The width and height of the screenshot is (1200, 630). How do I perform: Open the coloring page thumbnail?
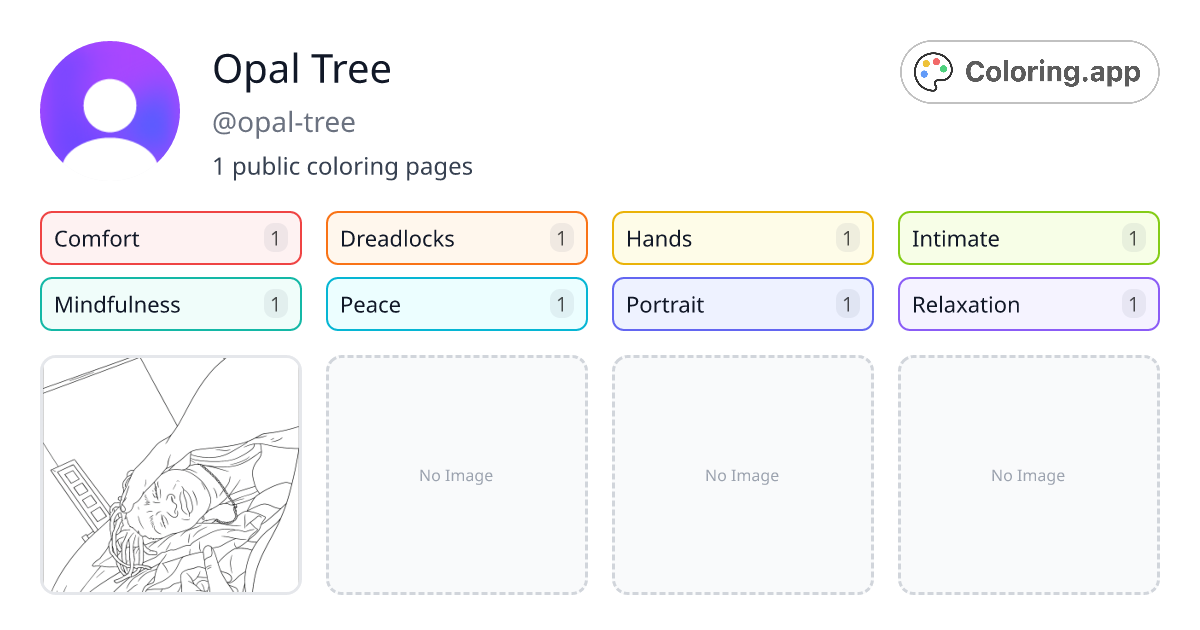click(170, 475)
